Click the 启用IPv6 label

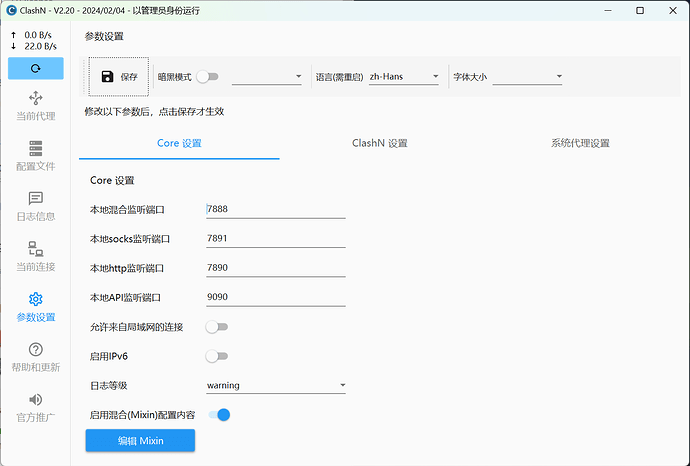click(x=109, y=356)
